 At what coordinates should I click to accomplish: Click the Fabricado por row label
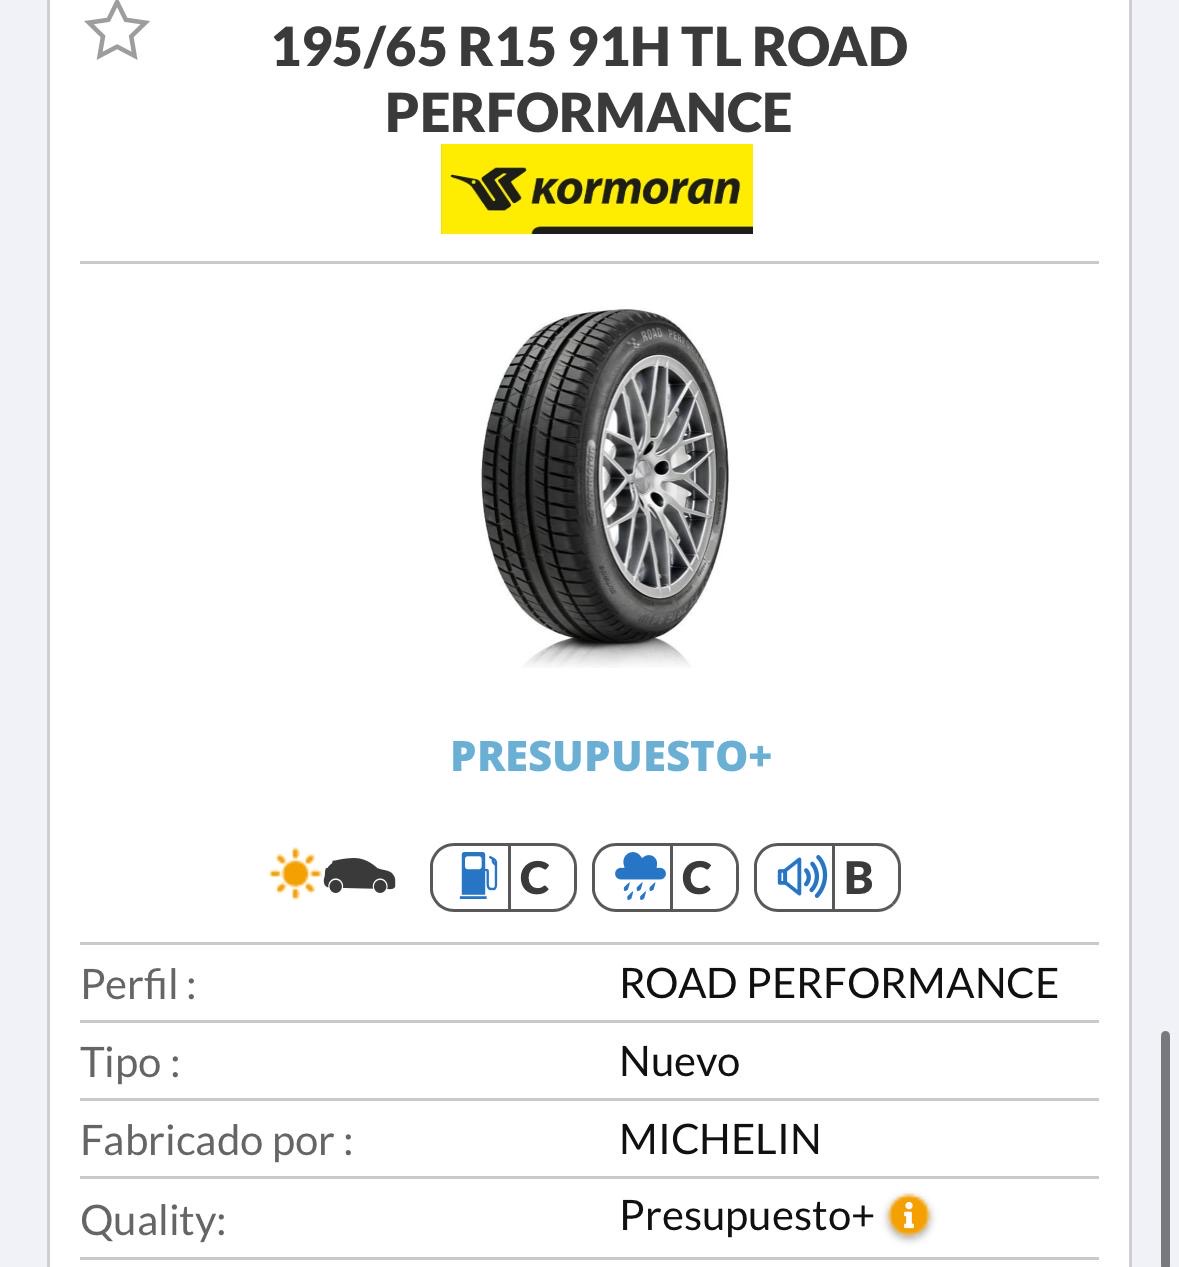(x=217, y=1141)
